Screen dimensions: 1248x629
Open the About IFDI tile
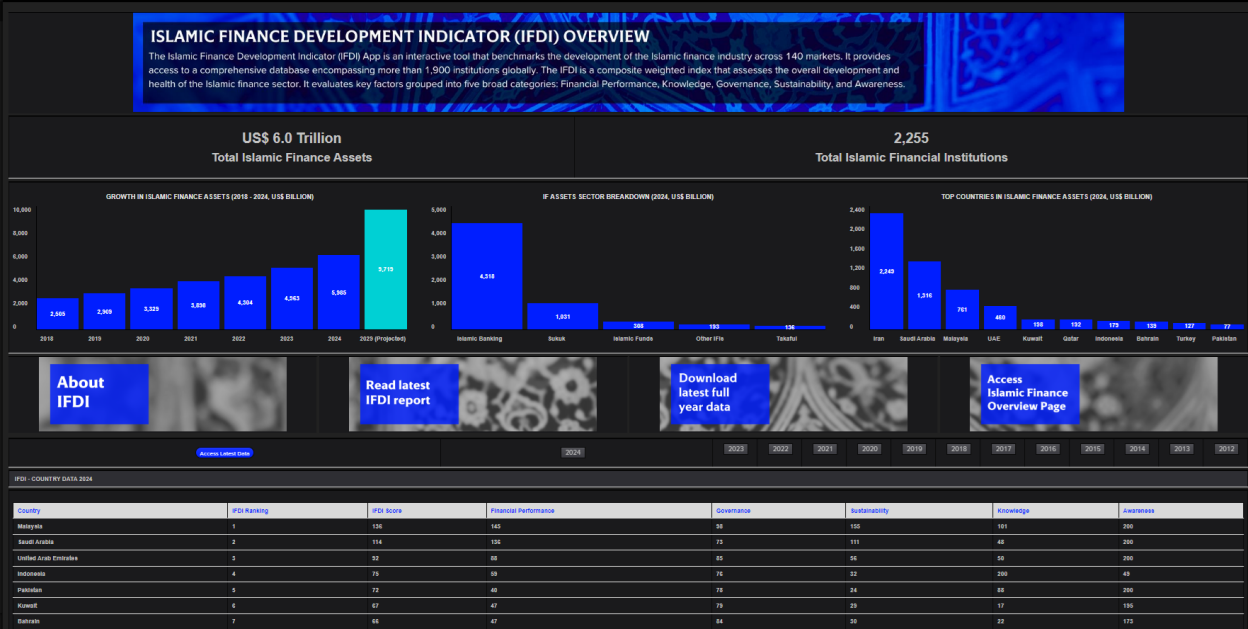coord(99,393)
